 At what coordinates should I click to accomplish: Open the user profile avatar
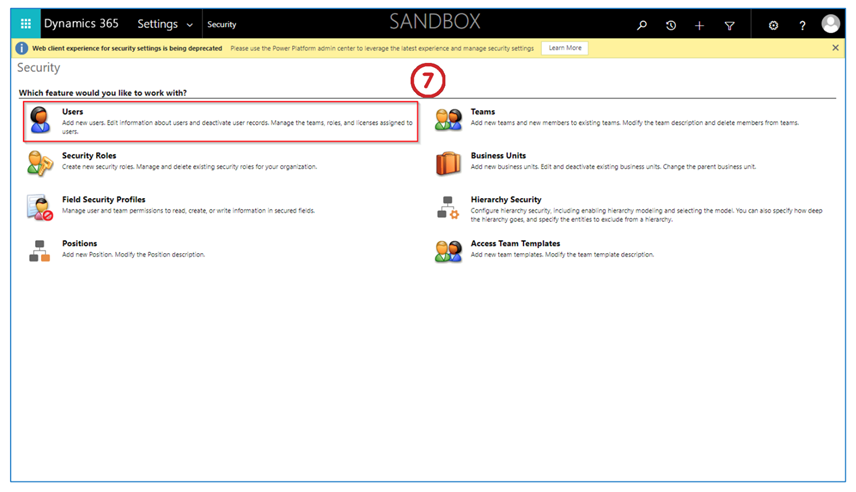pos(830,24)
